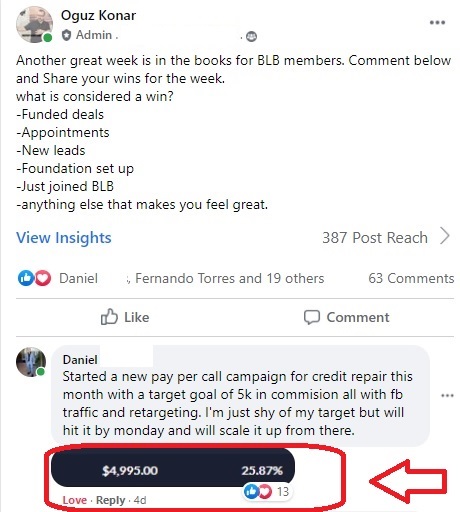Expand the 387 Post Reach chevron

(445, 236)
